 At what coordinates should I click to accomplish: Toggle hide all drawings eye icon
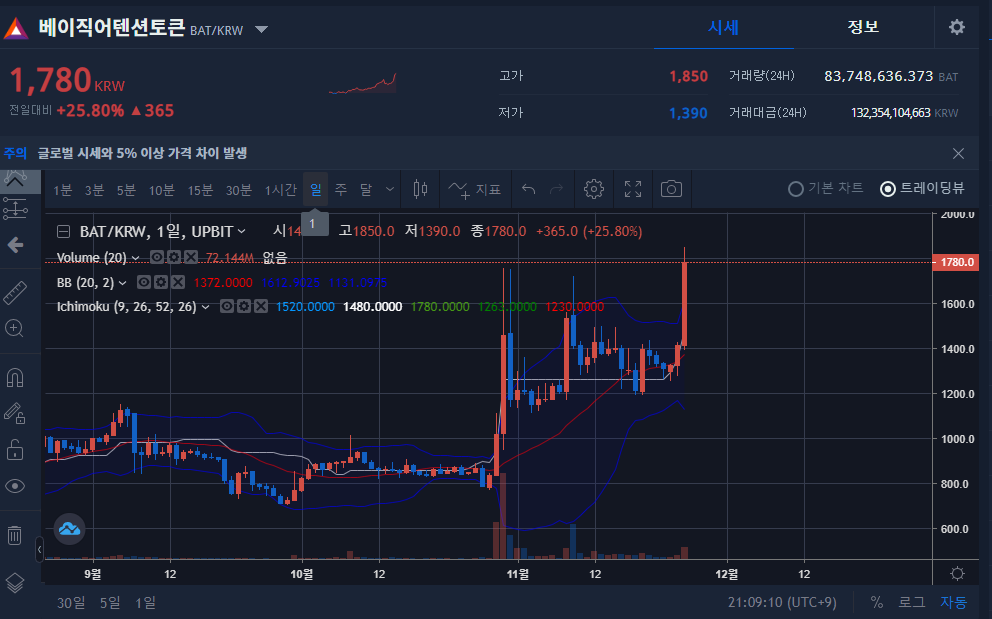point(15,486)
